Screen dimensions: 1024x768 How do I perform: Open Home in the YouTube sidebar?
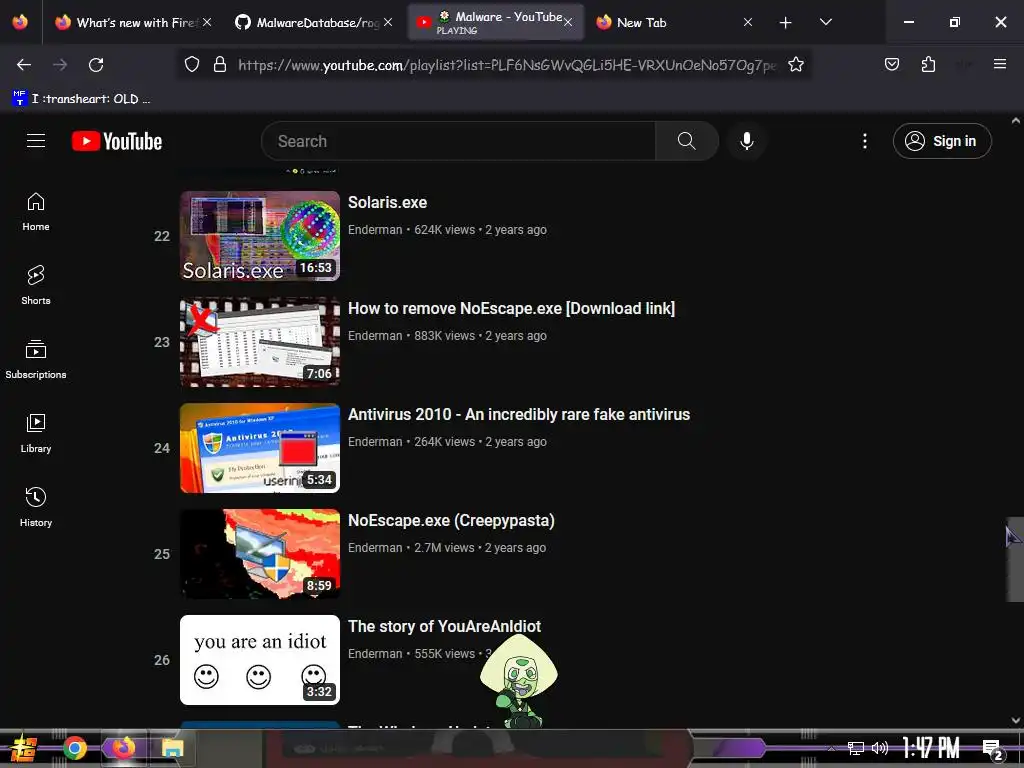tap(36, 212)
